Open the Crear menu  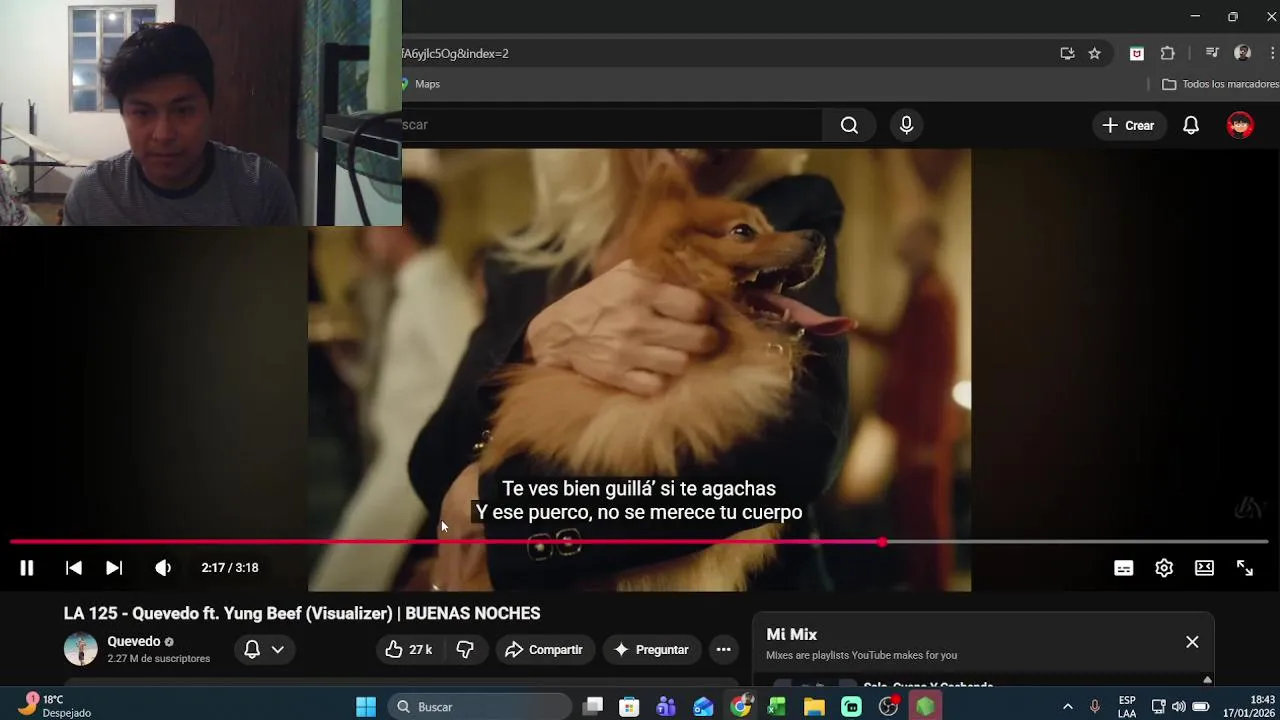(x=1128, y=125)
